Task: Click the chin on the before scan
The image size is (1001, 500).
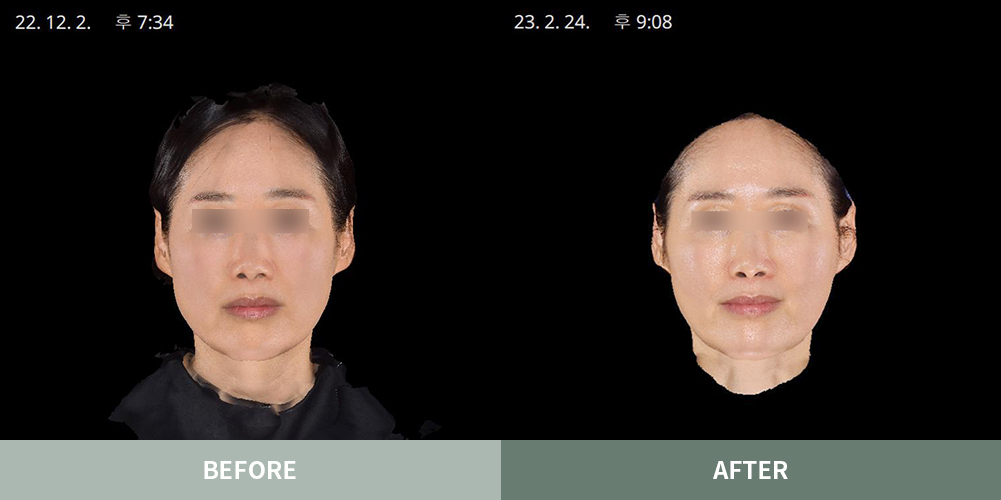Action: point(253,340)
